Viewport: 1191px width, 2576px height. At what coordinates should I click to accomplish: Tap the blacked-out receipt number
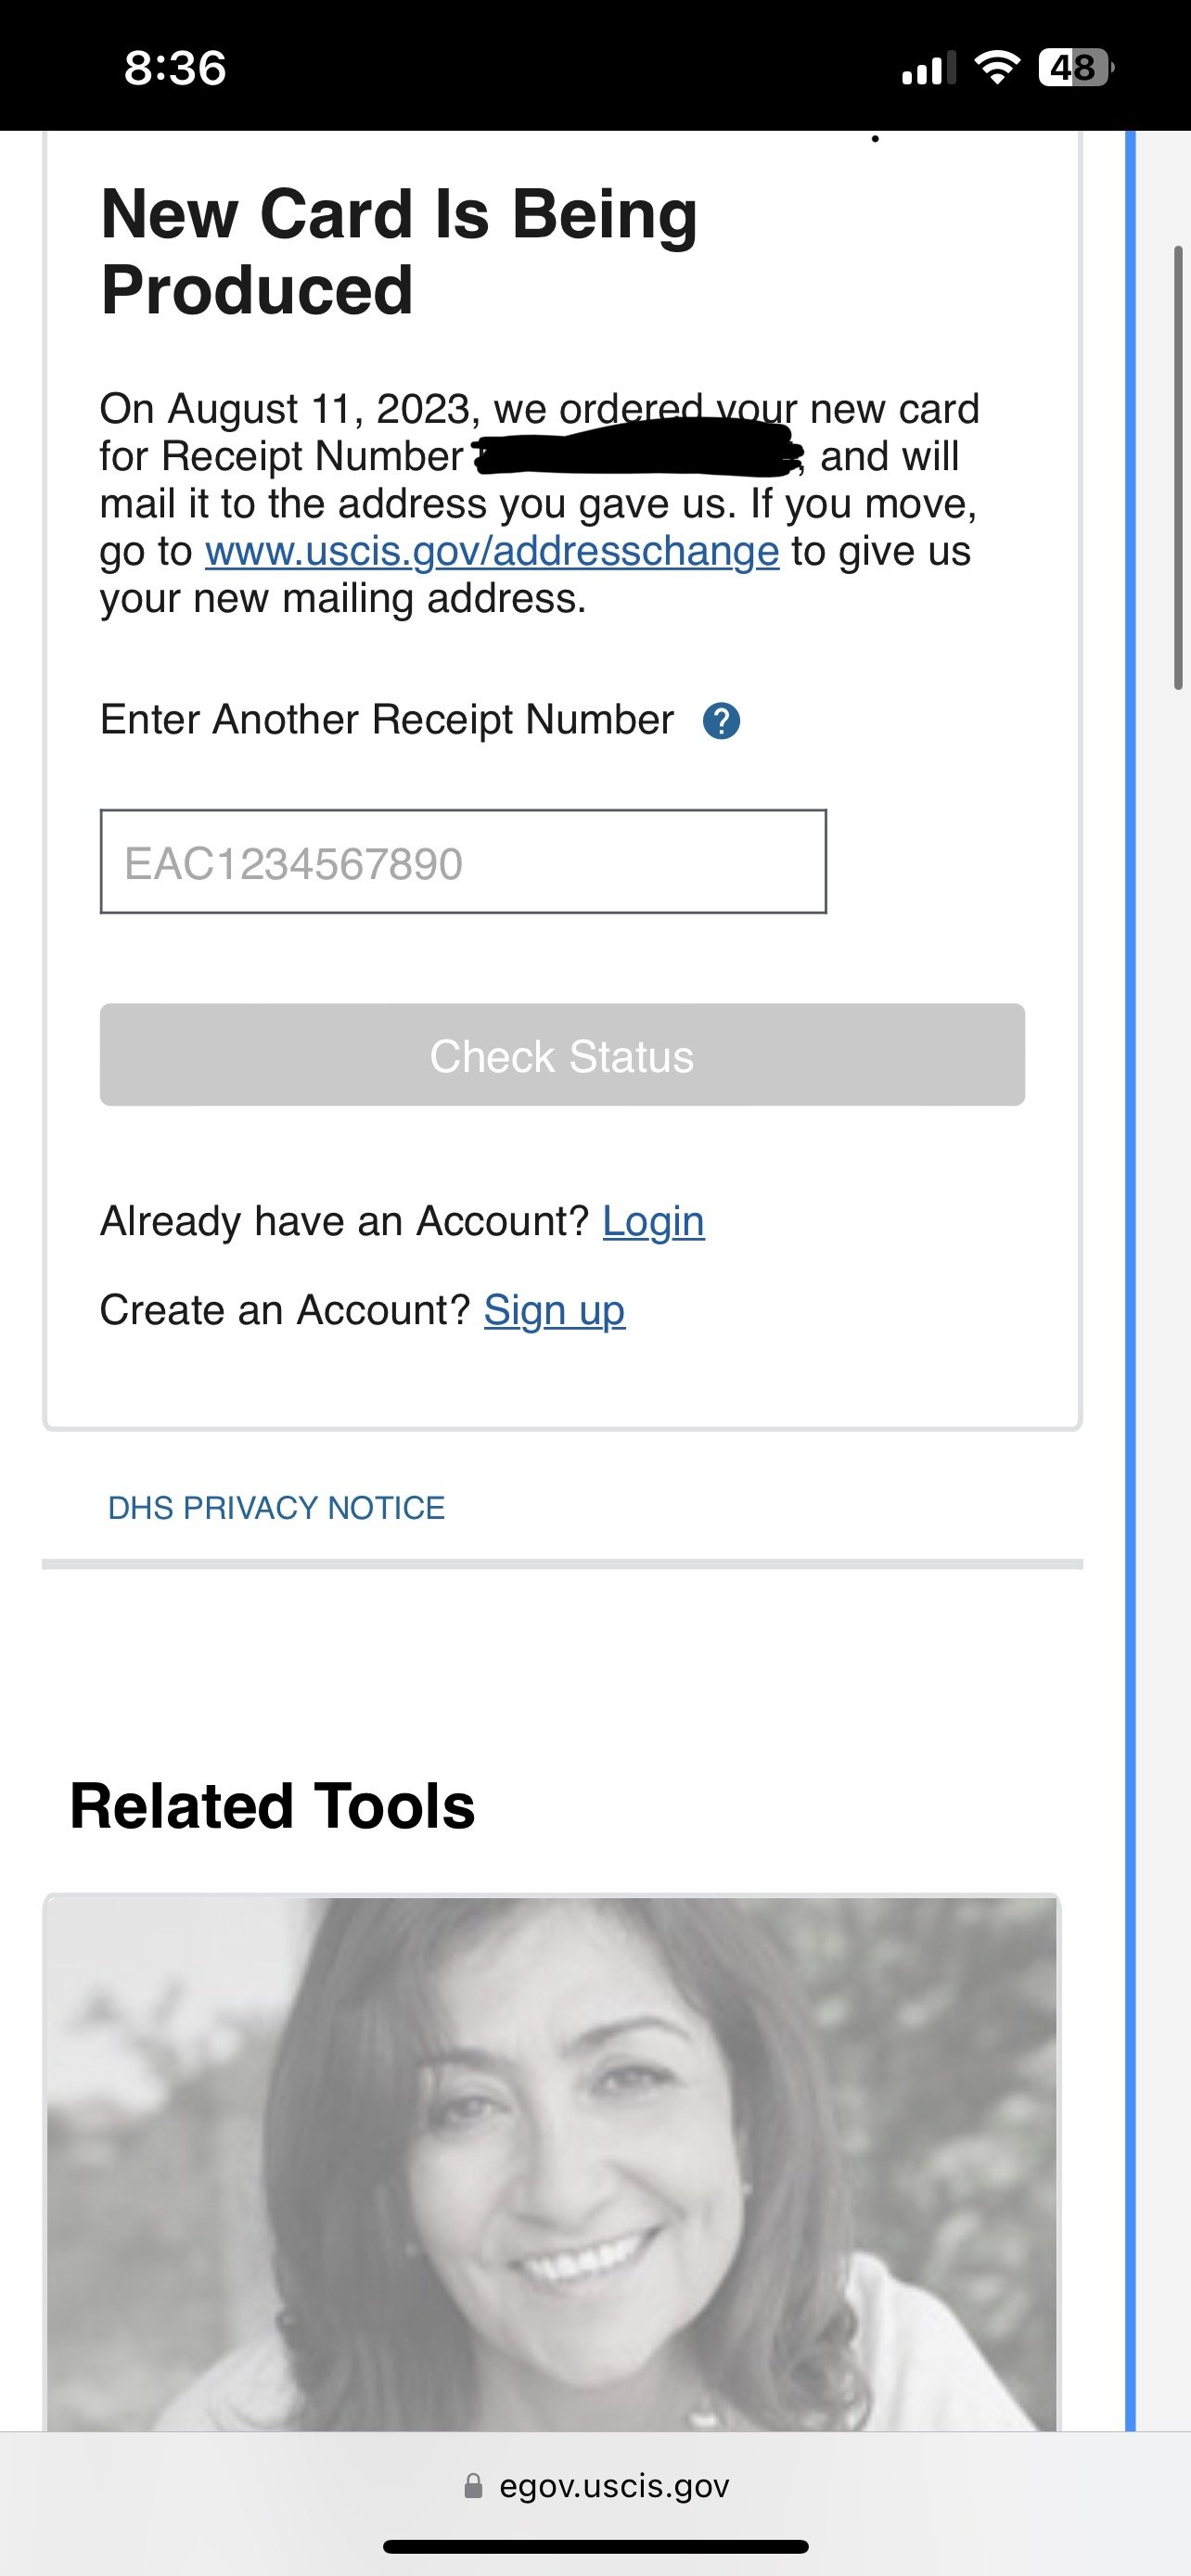click(x=637, y=449)
